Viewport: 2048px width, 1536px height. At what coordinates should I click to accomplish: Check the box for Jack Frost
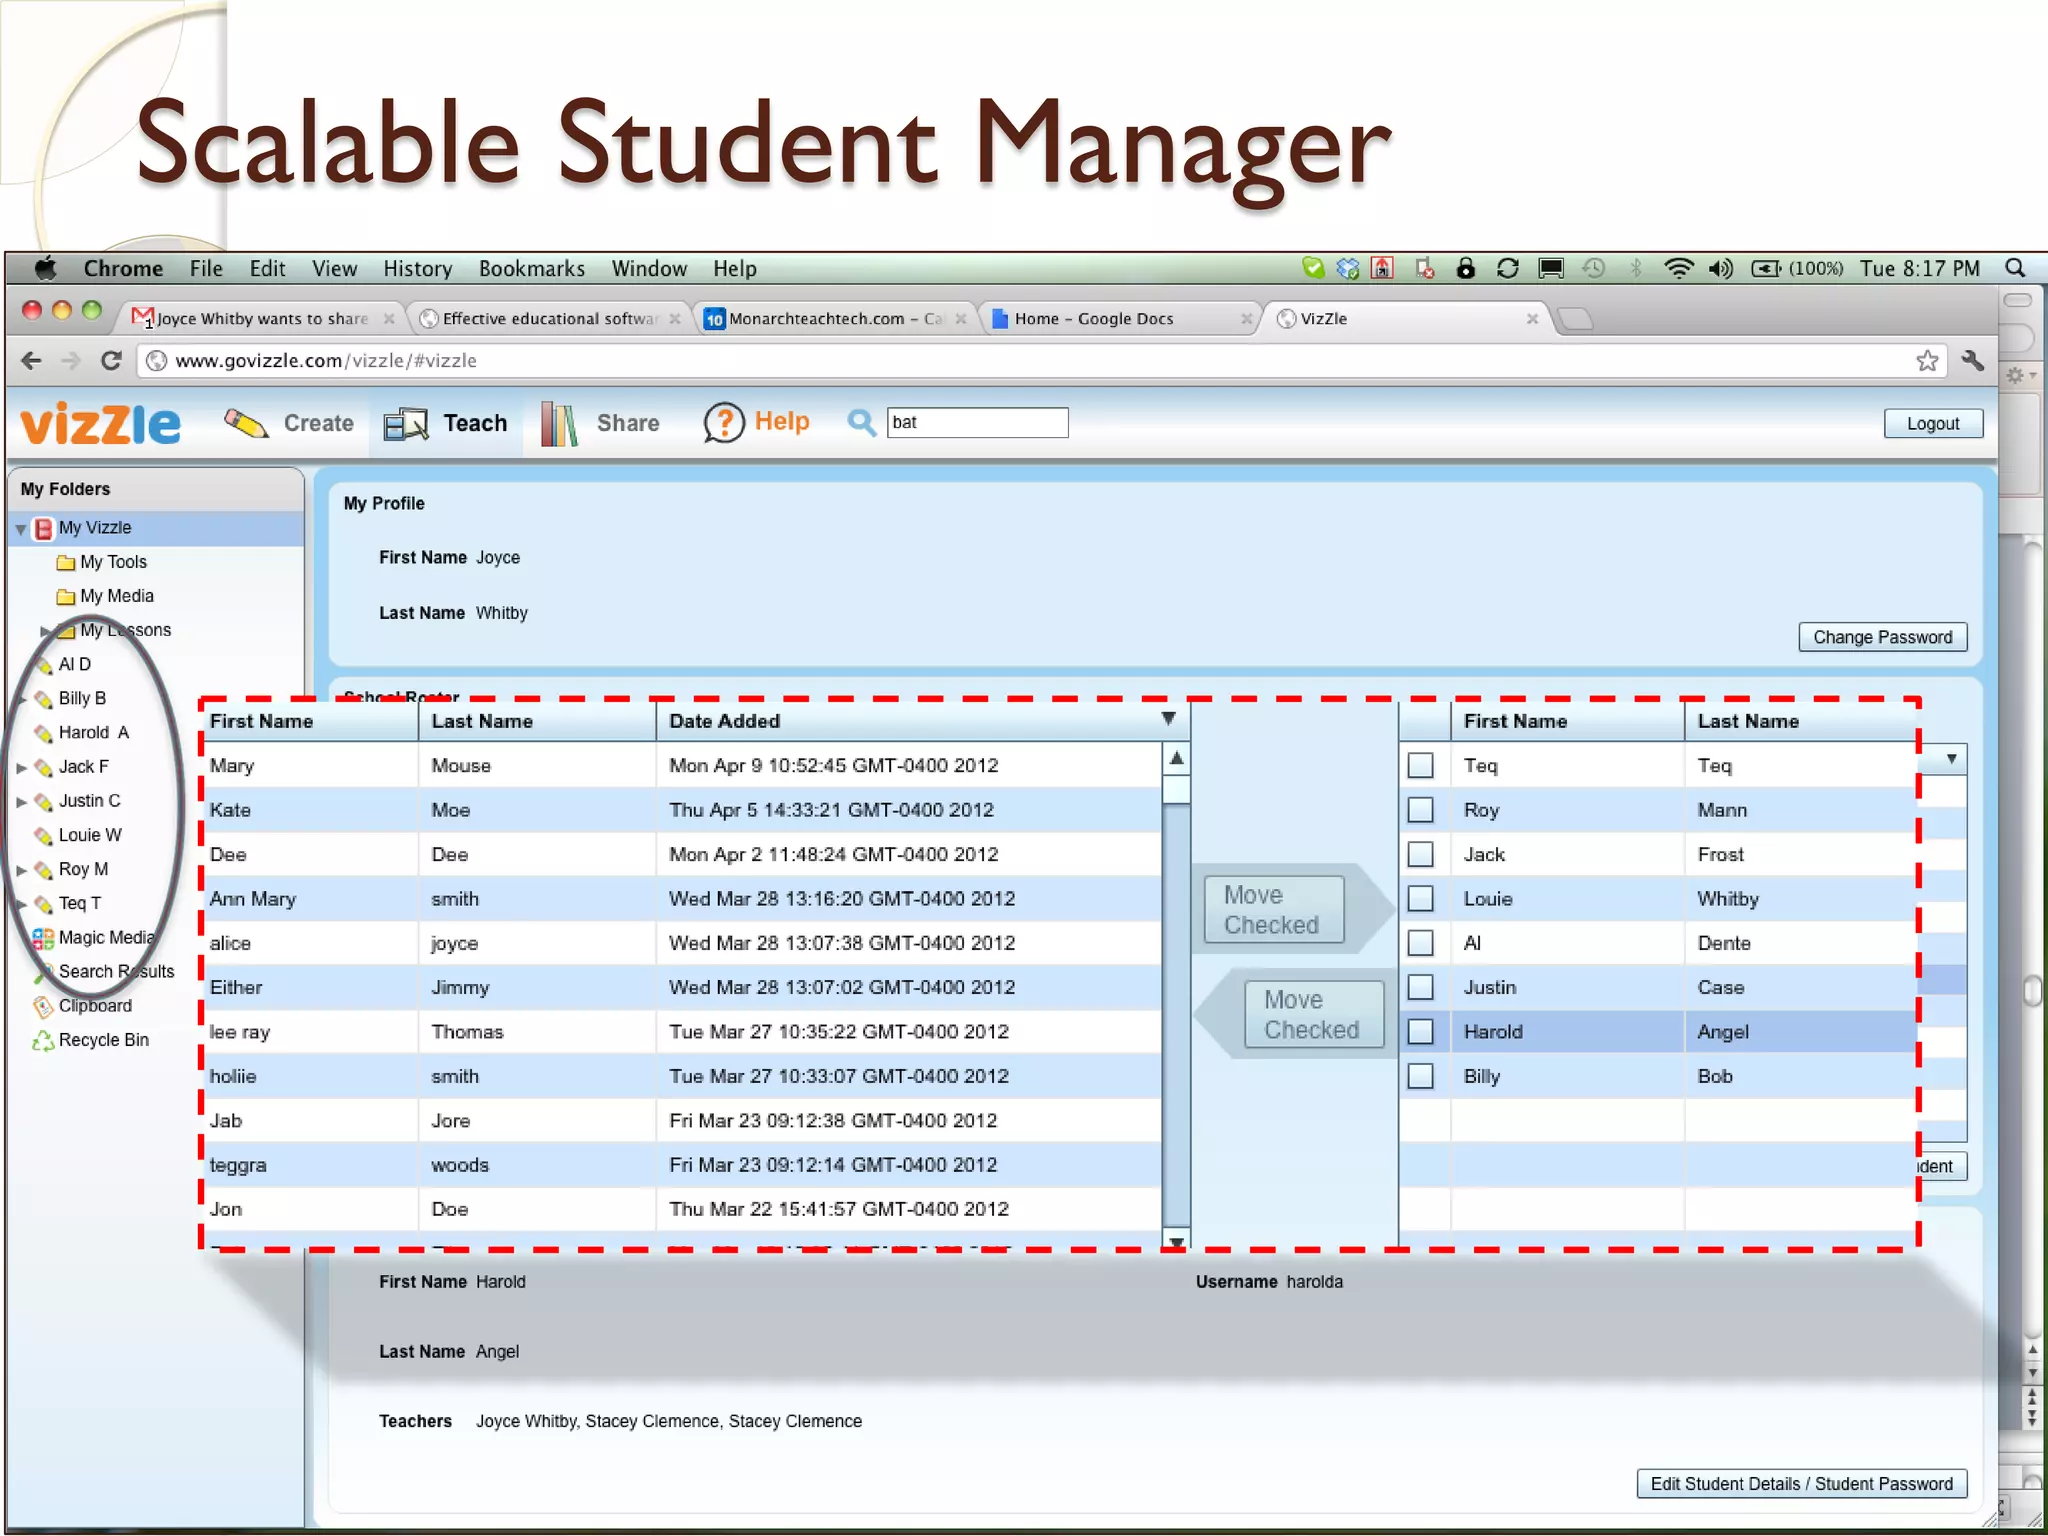click(1420, 855)
